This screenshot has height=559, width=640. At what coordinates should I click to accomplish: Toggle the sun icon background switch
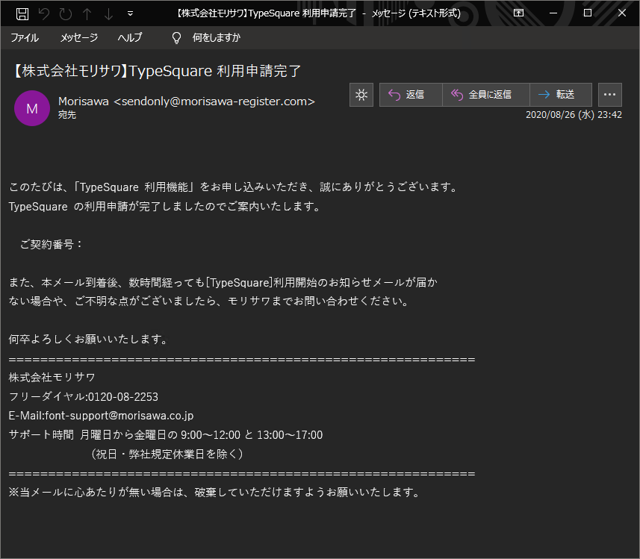(361, 95)
